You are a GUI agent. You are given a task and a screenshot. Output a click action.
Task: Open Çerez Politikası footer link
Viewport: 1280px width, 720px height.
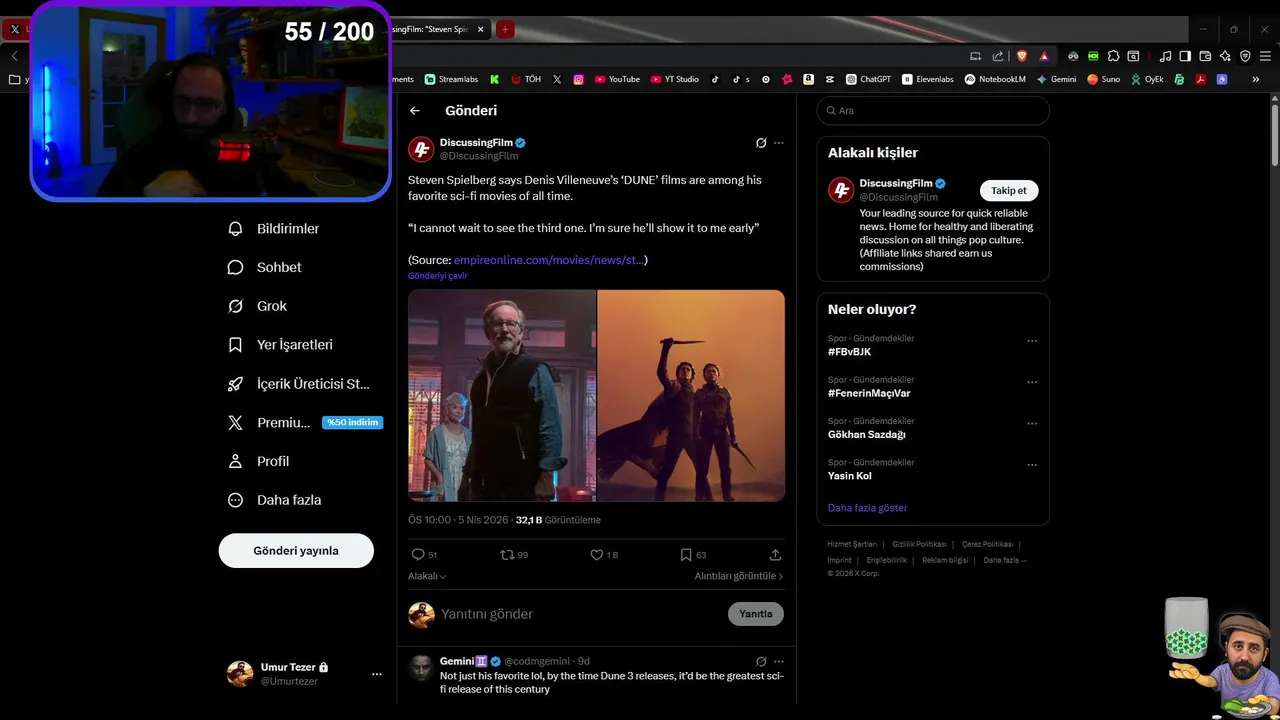(x=987, y=544)
